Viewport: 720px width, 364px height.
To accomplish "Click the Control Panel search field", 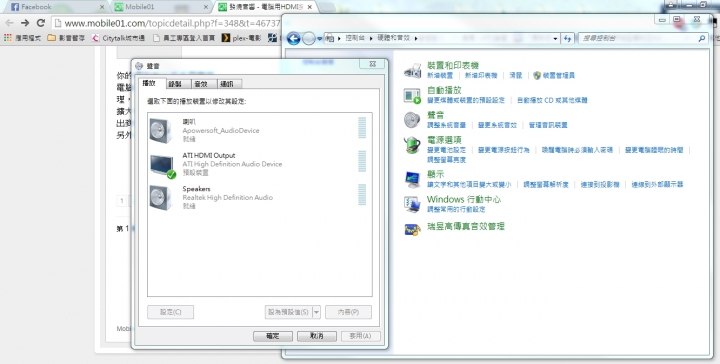I will 642,39.
